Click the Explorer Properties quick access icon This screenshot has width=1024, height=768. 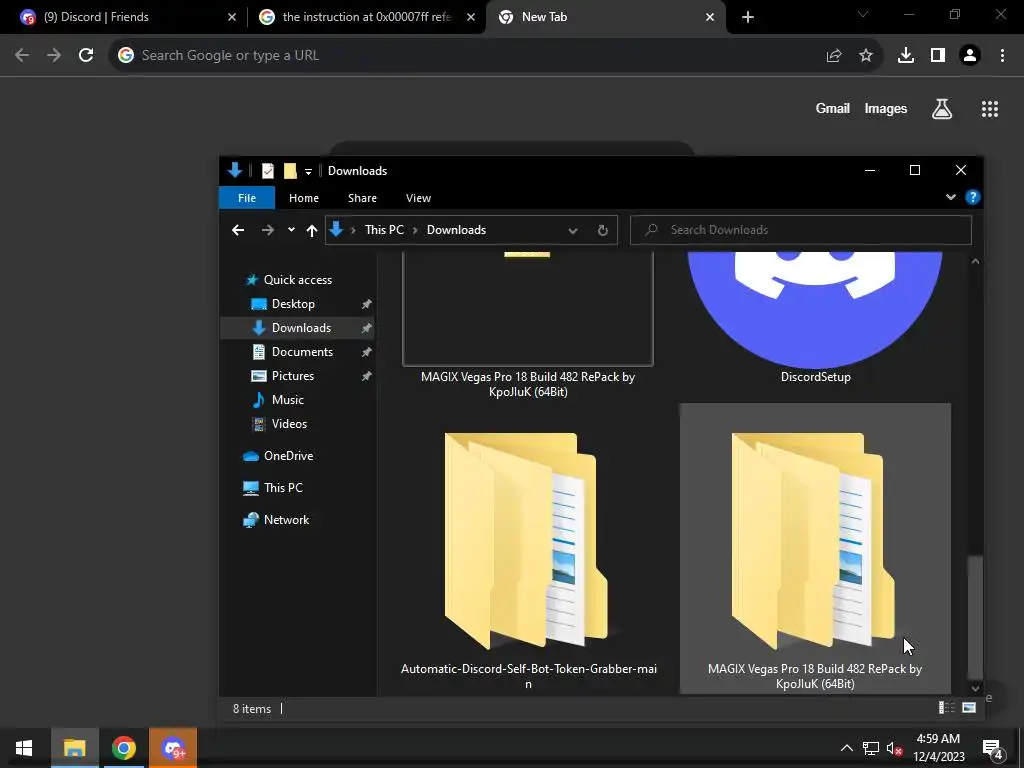click(x=268, y=171)
